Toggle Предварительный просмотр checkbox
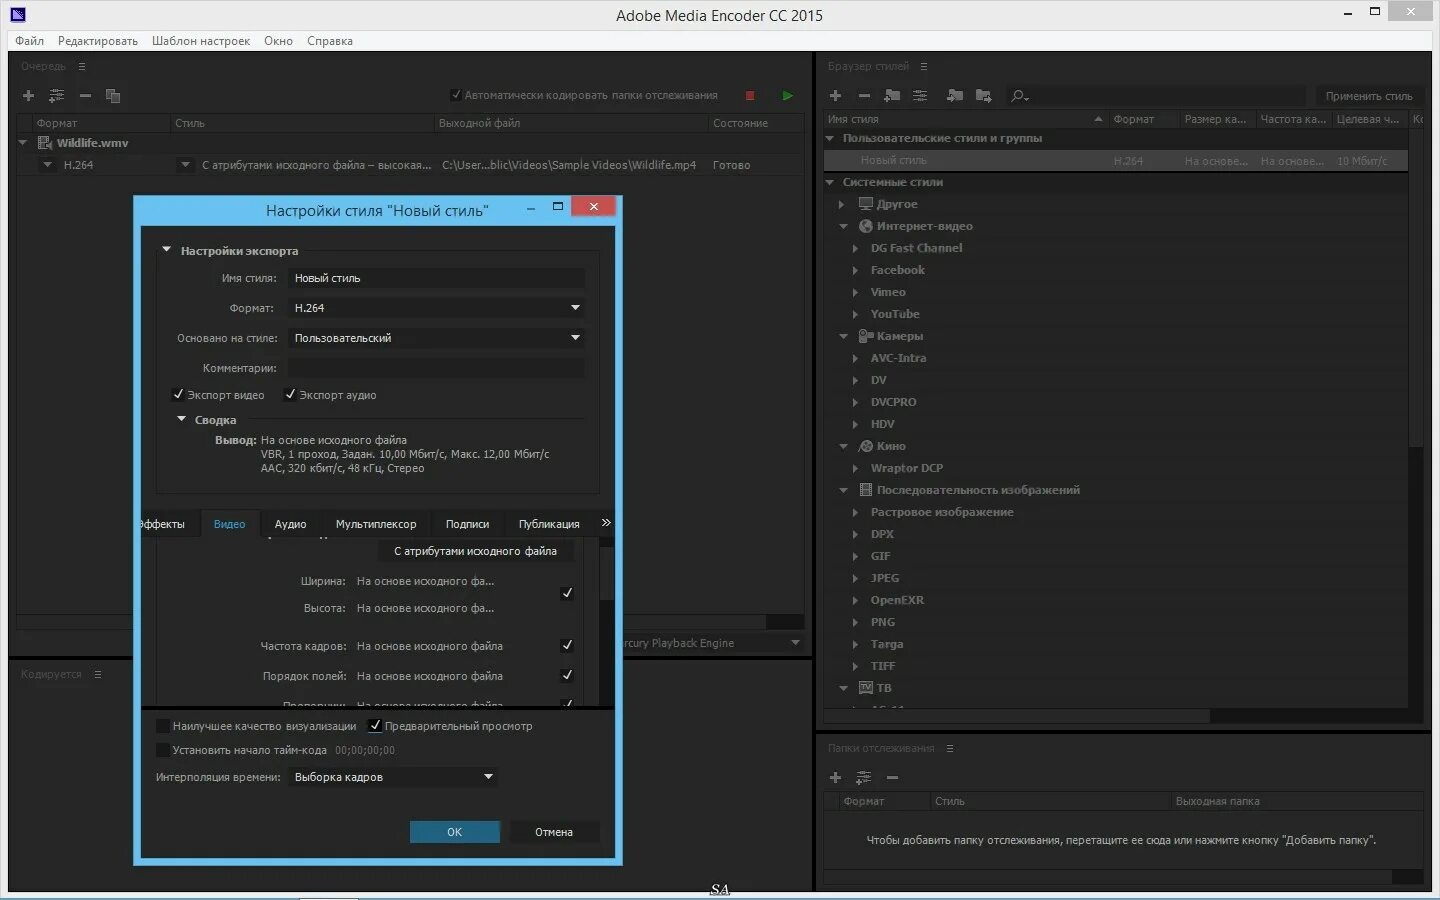1440x900 pixels. click(x=375, y=726)
